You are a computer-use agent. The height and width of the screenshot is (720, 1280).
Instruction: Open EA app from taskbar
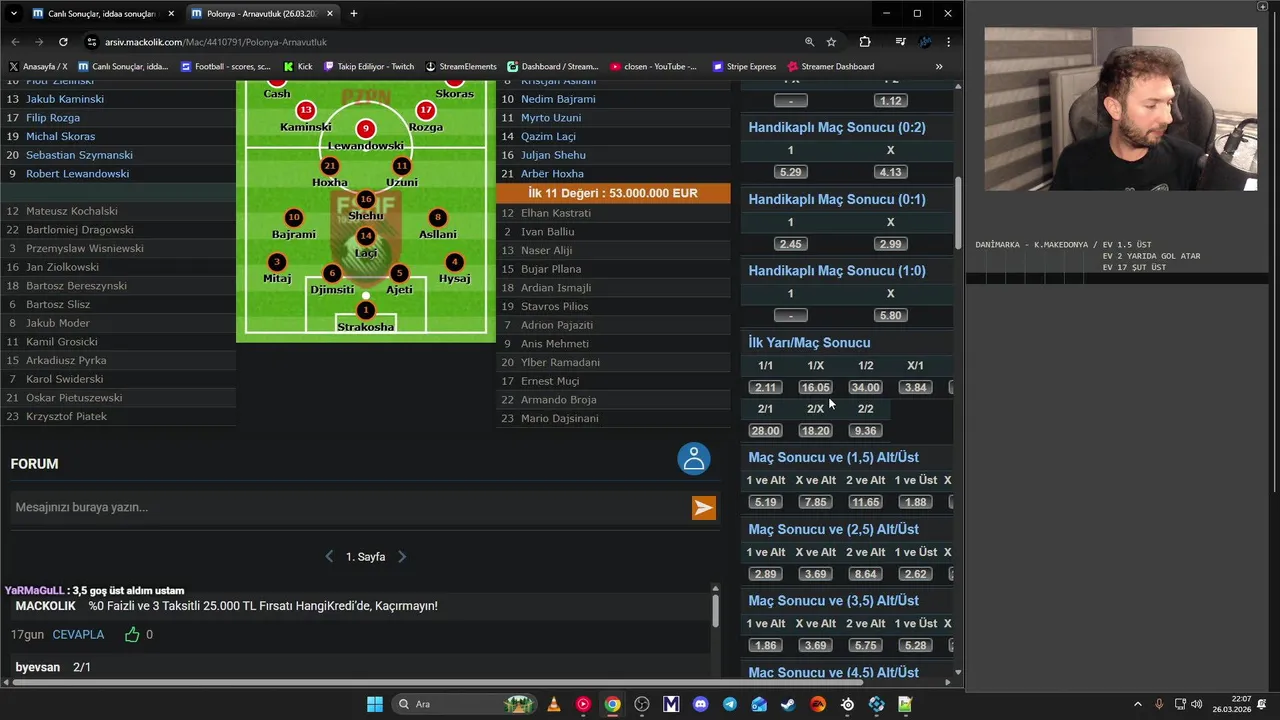point(818,704)
